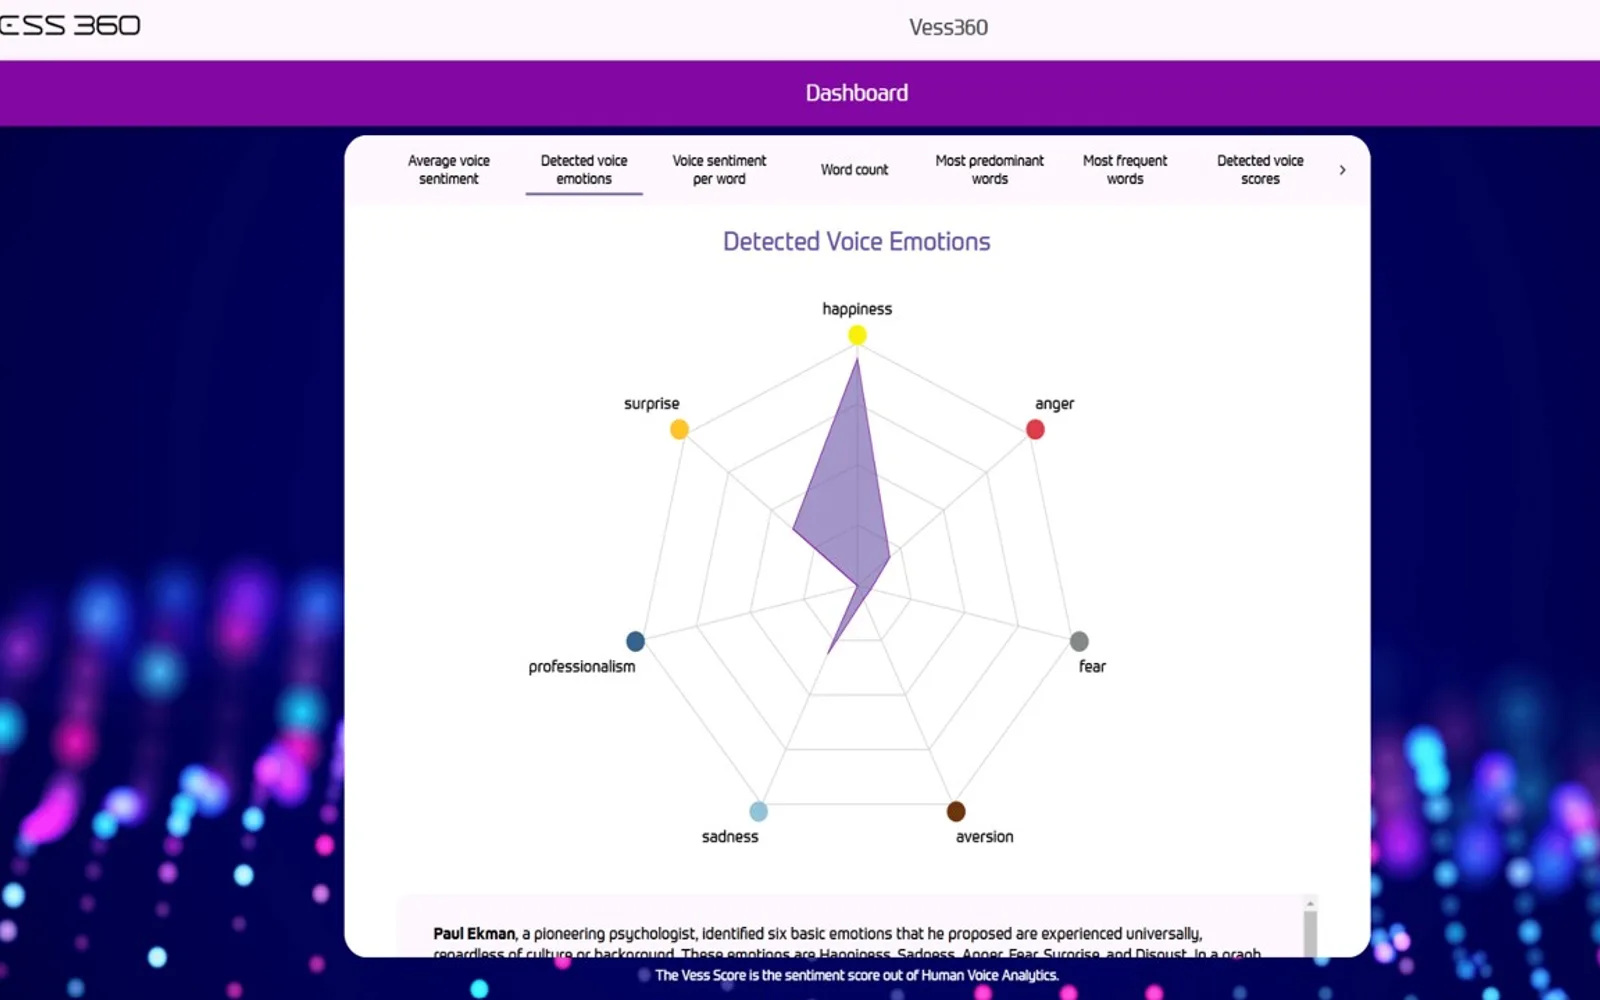Click the red anger marker dot
Screen dimensions: 1600x1000
[1035, 429]
